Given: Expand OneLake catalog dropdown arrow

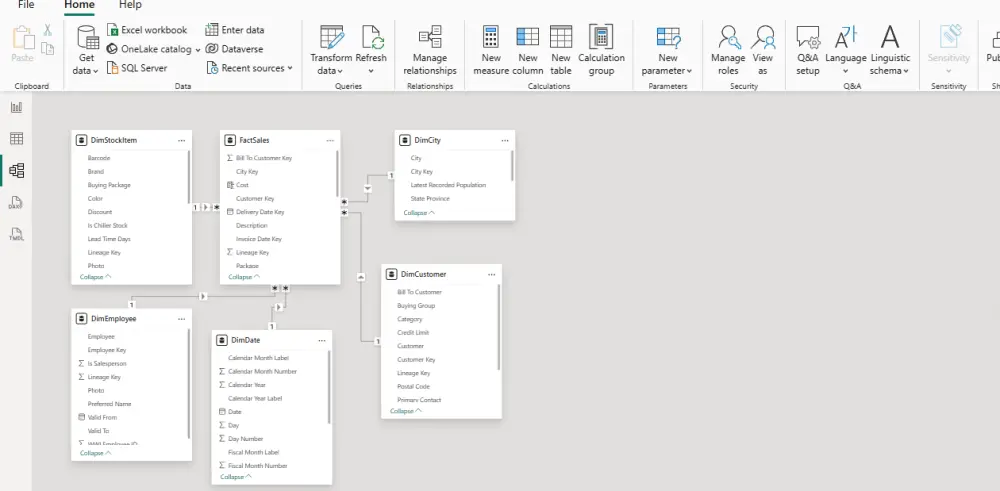Looking at the screenshot, I should (198, 50).
